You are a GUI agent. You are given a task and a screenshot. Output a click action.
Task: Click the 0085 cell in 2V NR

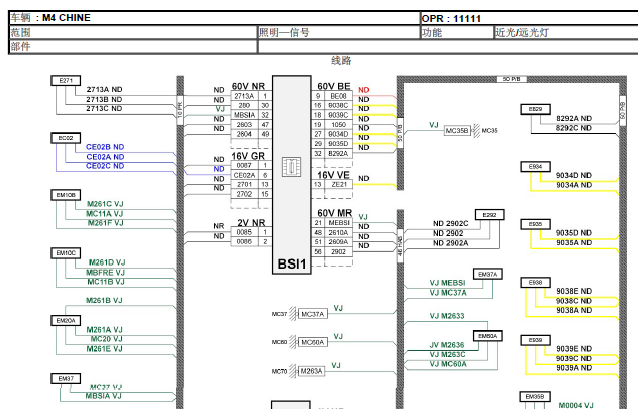coord(244,232)
